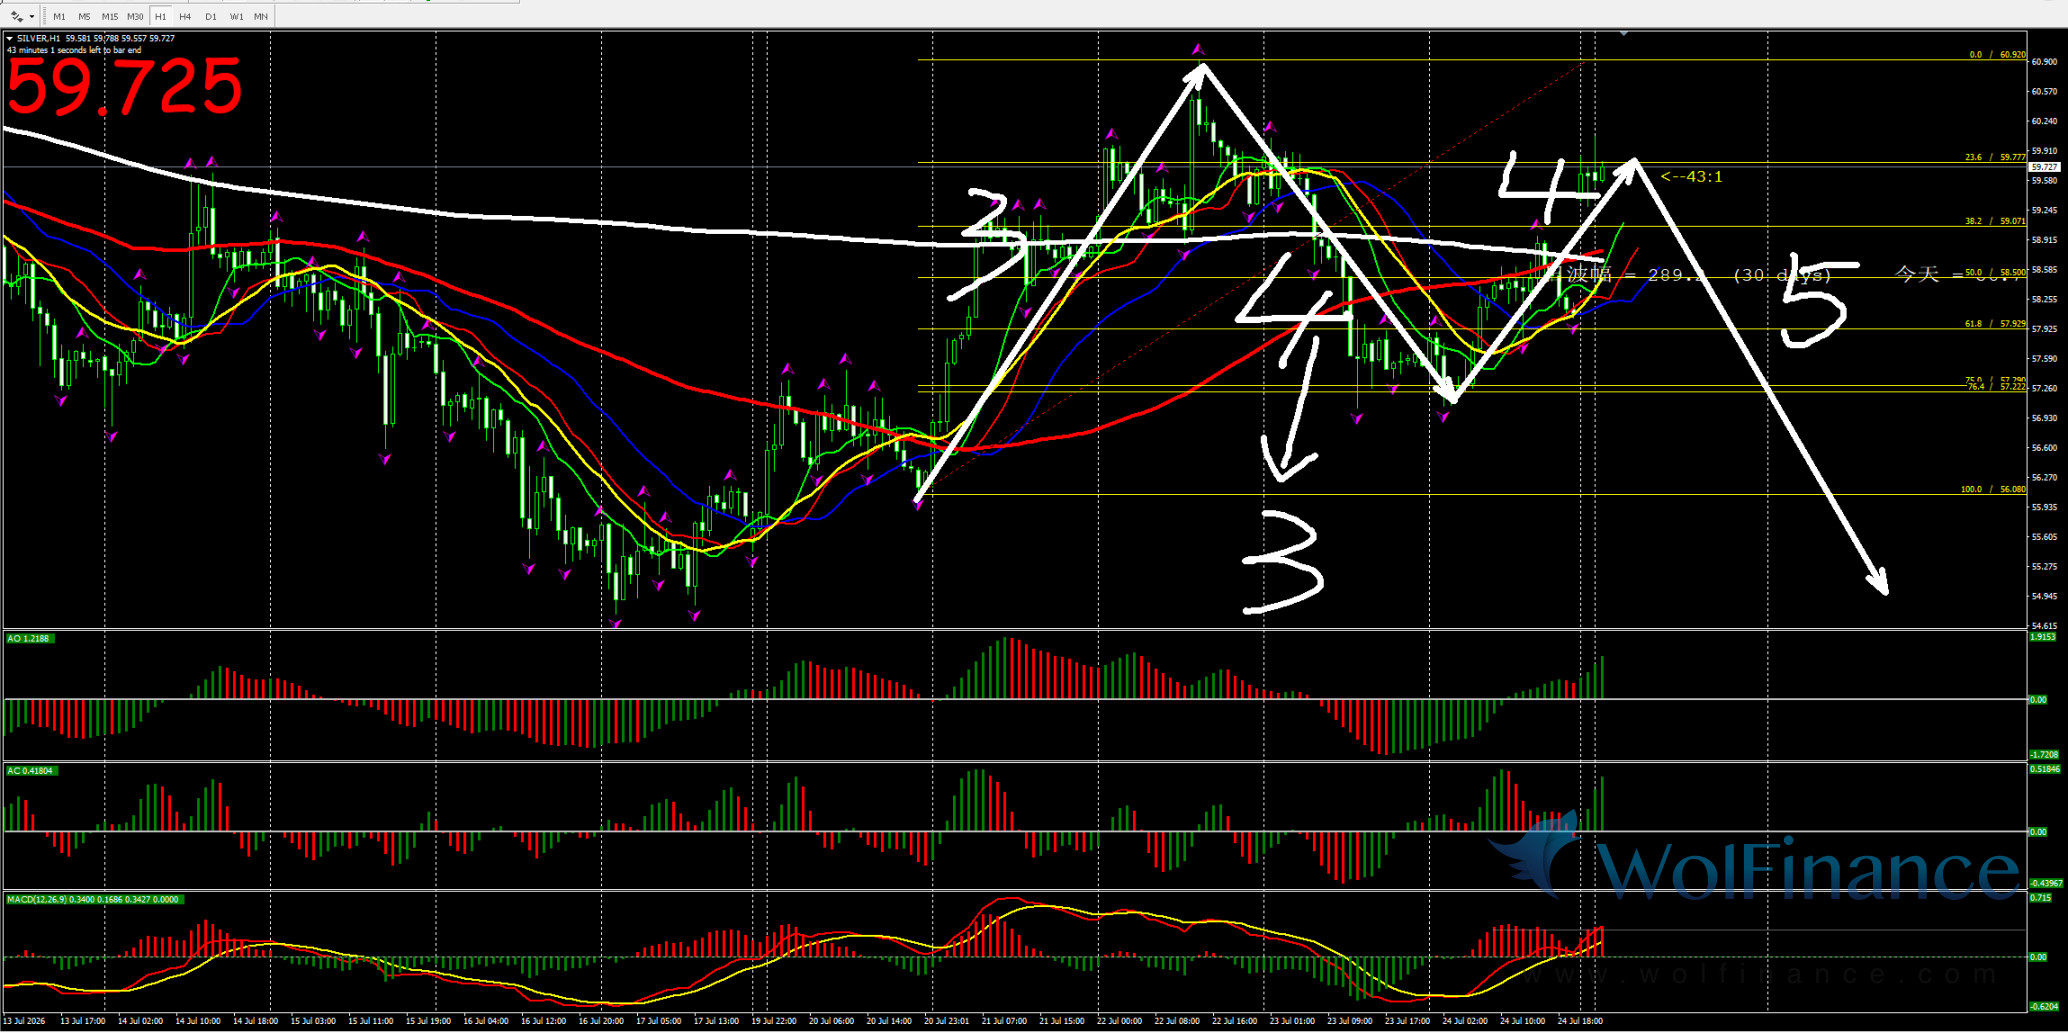Image resolution: width=2068 pixels, height=1033 pixels.
Task: Select the fractal arrow above chart peak
Action: tap(1197, 49)
